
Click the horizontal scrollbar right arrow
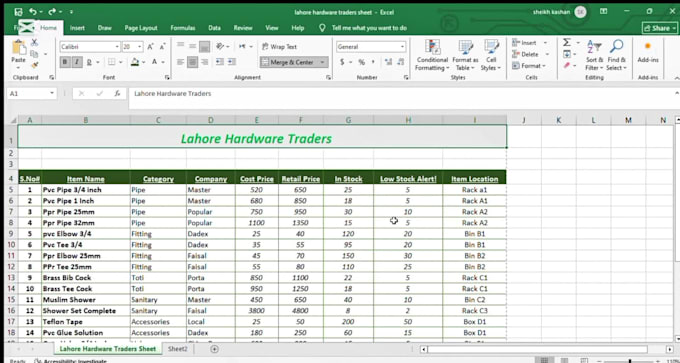coord(670,349)
